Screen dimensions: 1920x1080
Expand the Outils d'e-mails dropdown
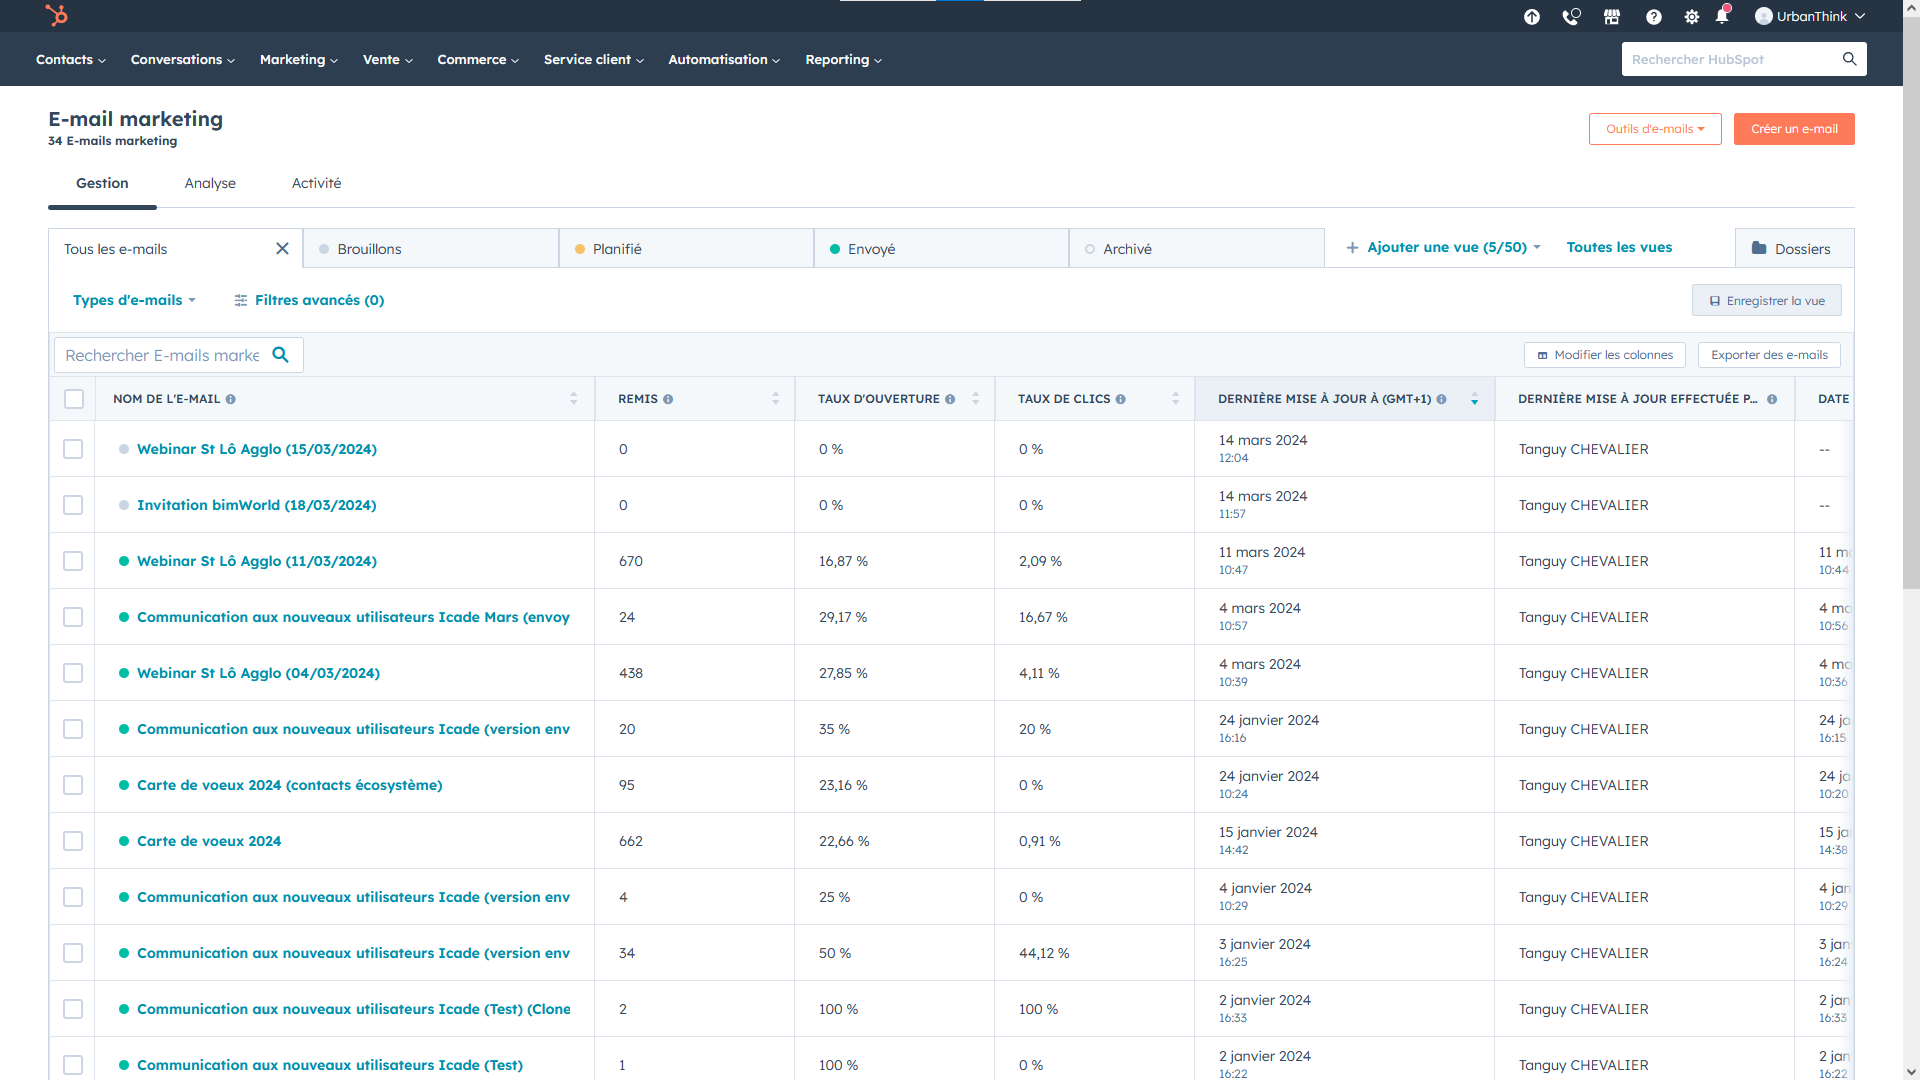1654,128
